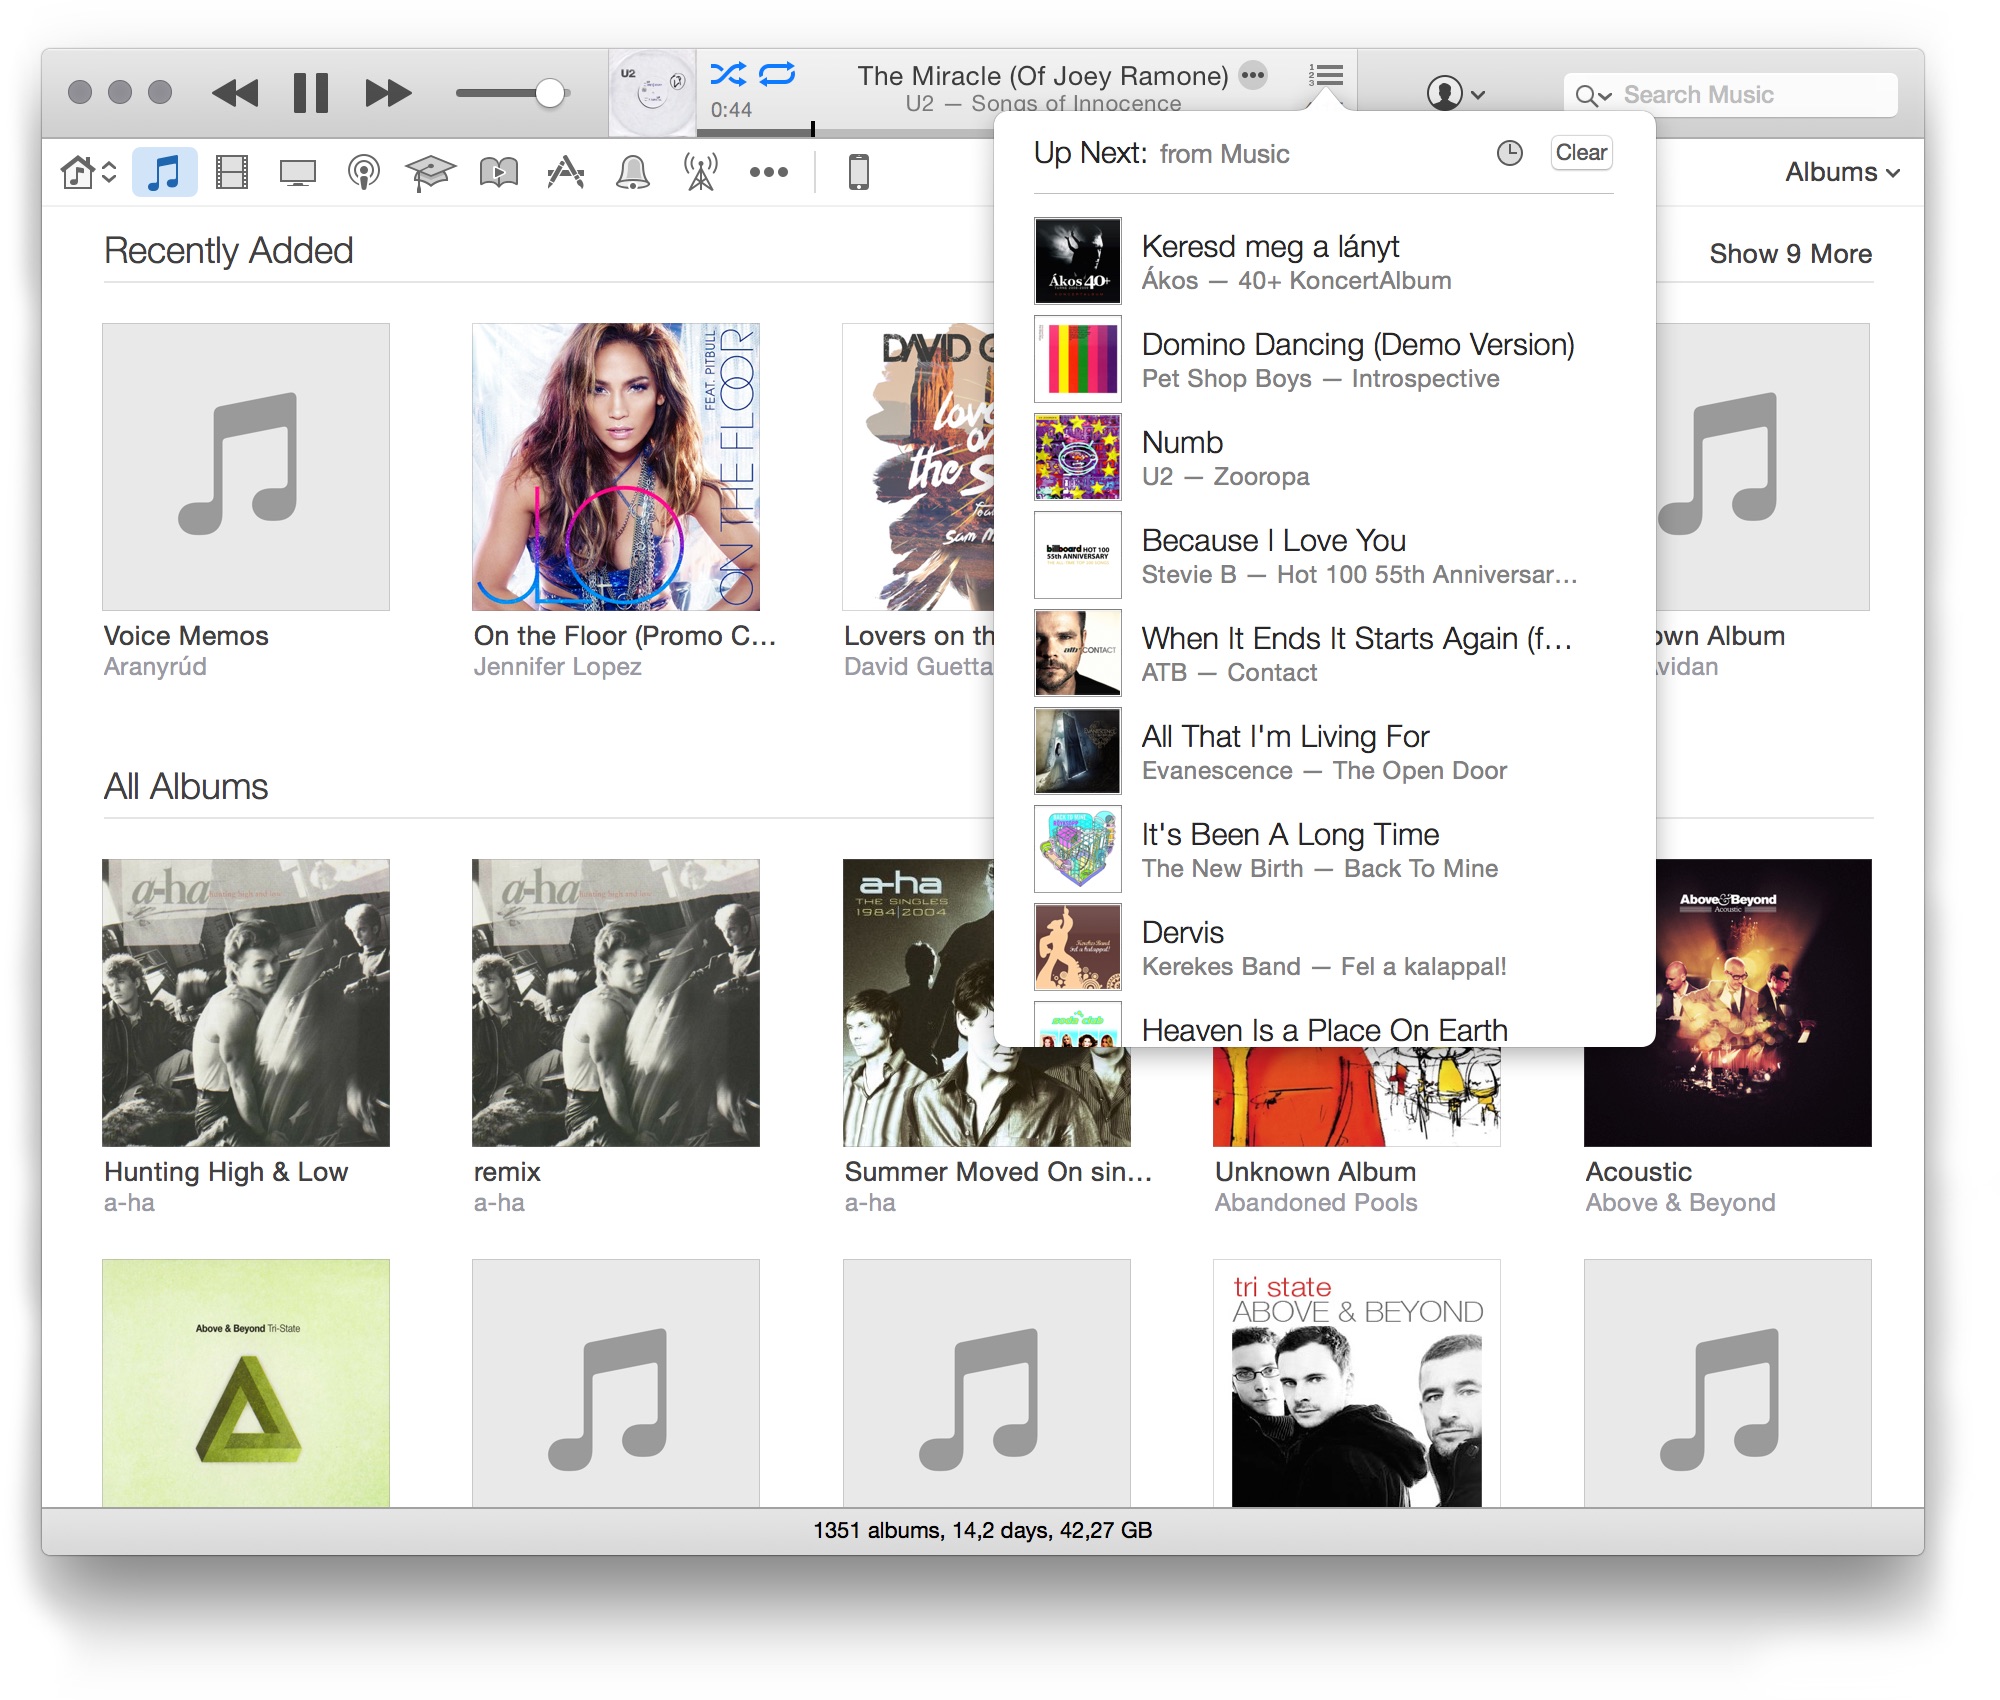
Task: Focus the Search Music field
Action: pyautogui.click(x=1730, y=95)
